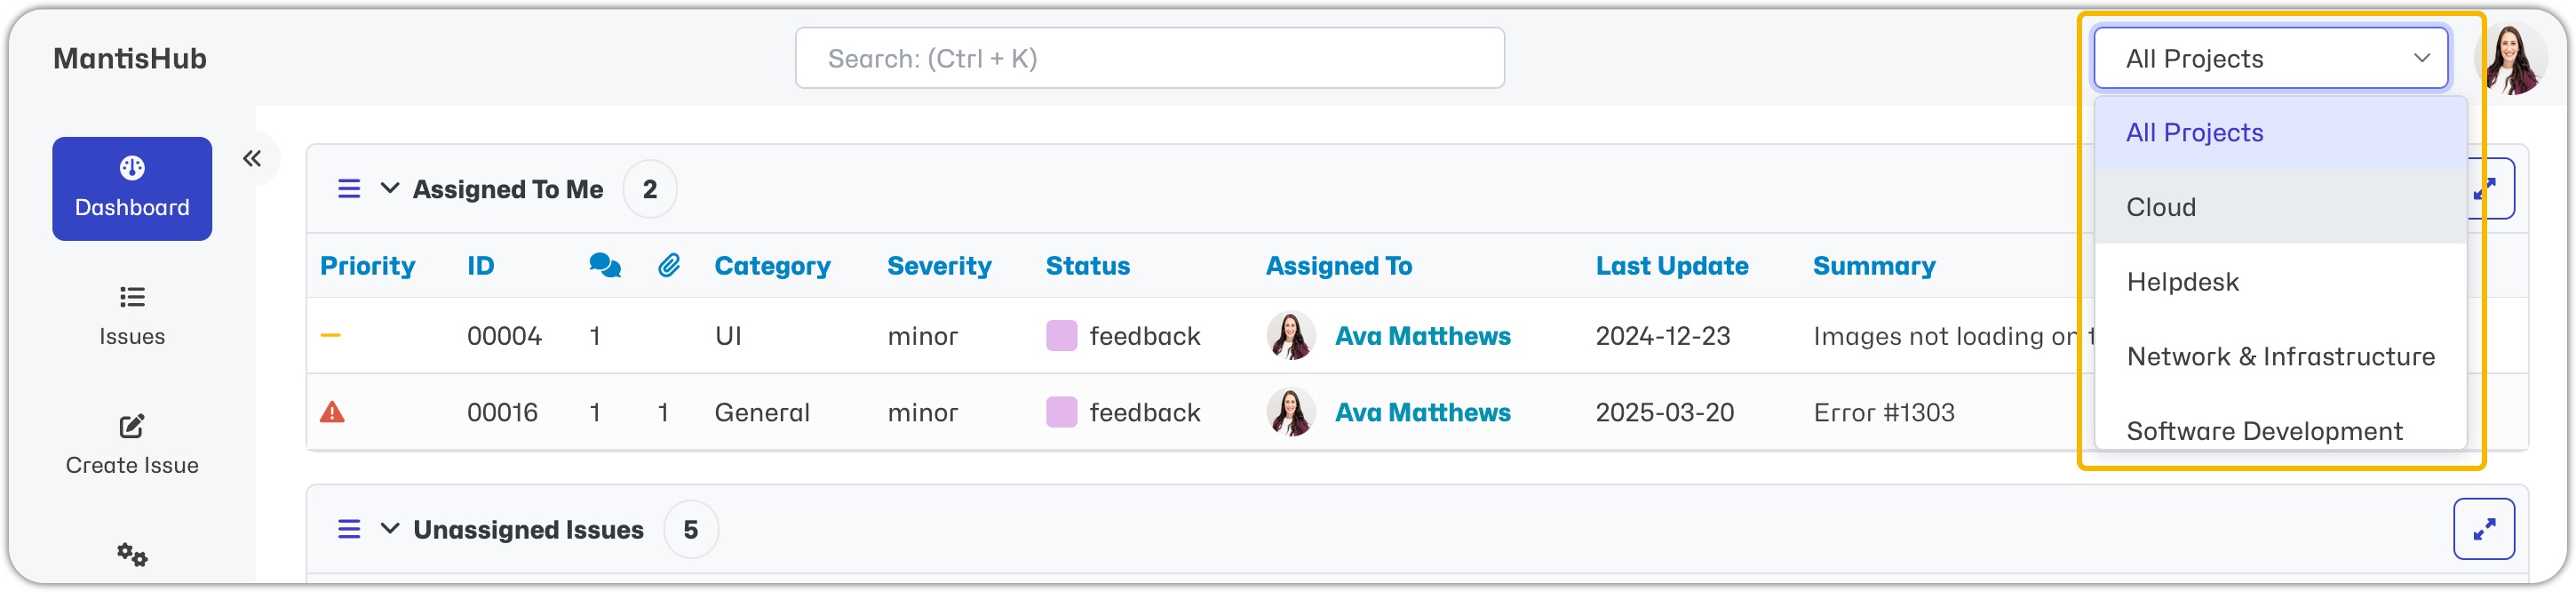The image size is (2576, 592).
Task: Open Ava Matthews link in issue 00004 row
Action: pyautogui.click(x=1423, y=336)
